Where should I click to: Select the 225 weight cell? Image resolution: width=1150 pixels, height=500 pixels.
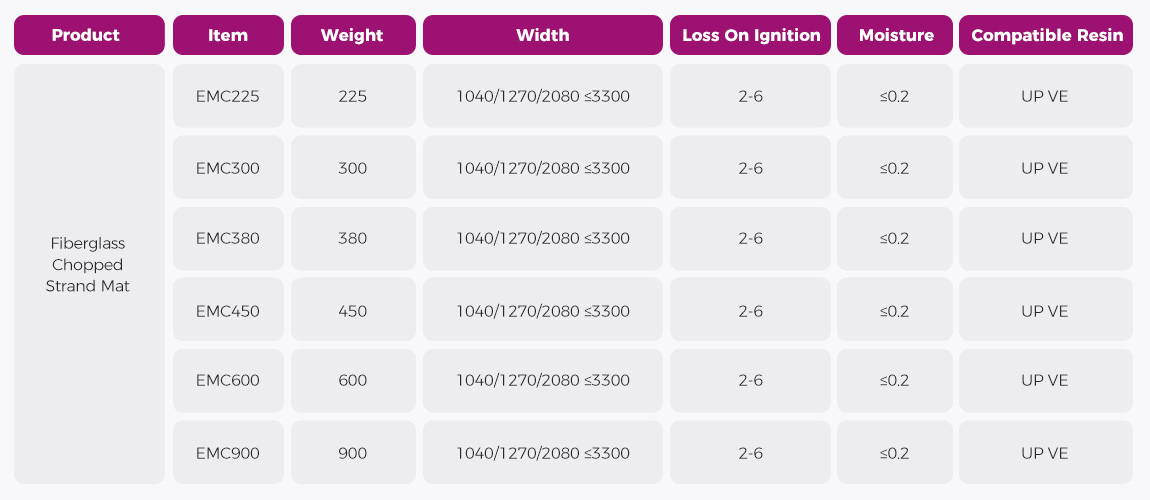tap(352, 97)
